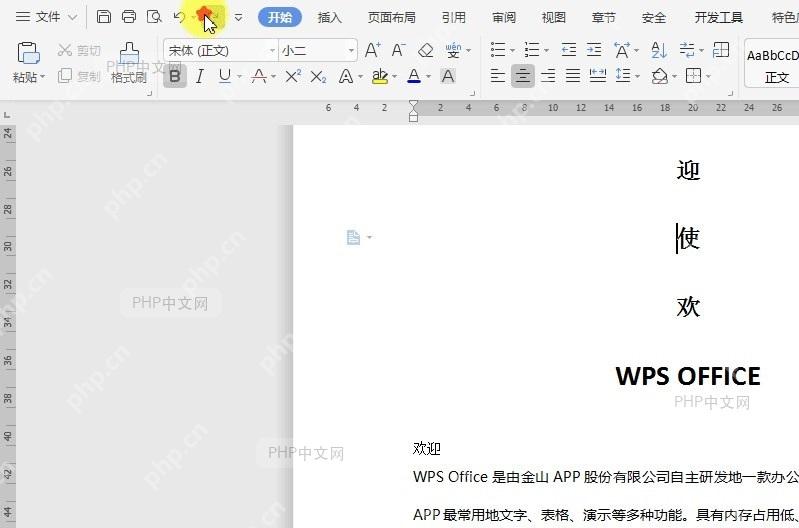The height and width of the screenshot is (528, 799).
Task: Open Print Preview icon
Action: tap(154, 16)
